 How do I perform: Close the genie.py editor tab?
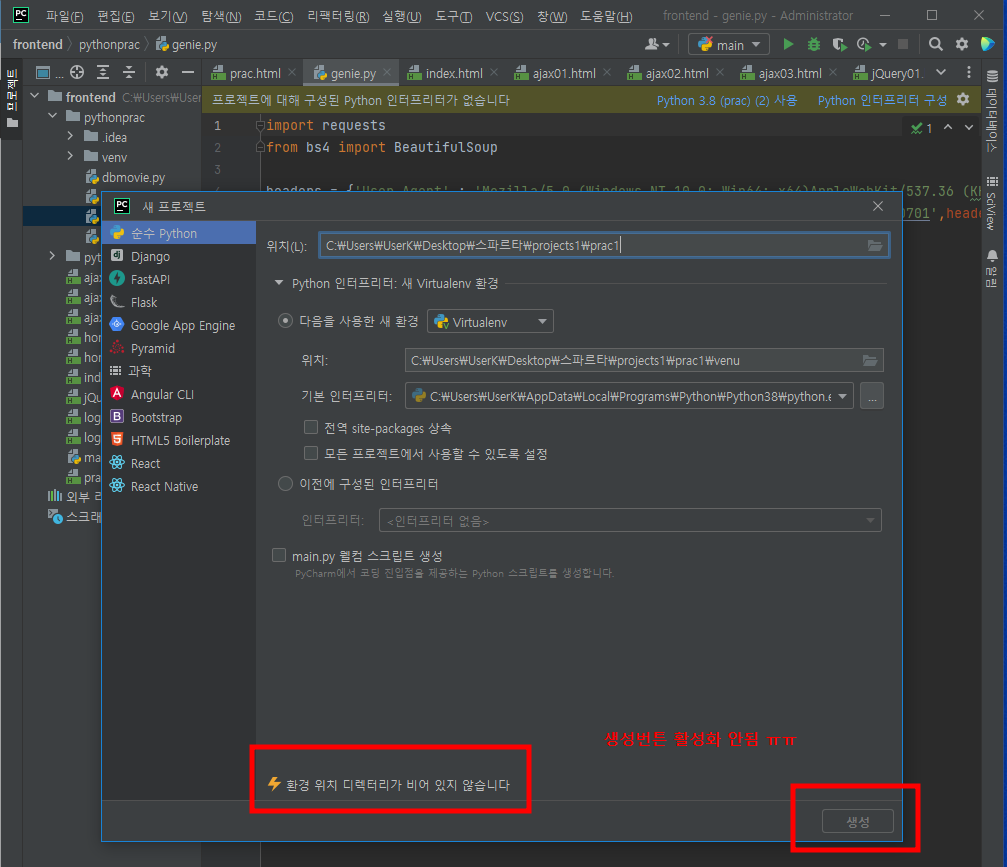387,73
